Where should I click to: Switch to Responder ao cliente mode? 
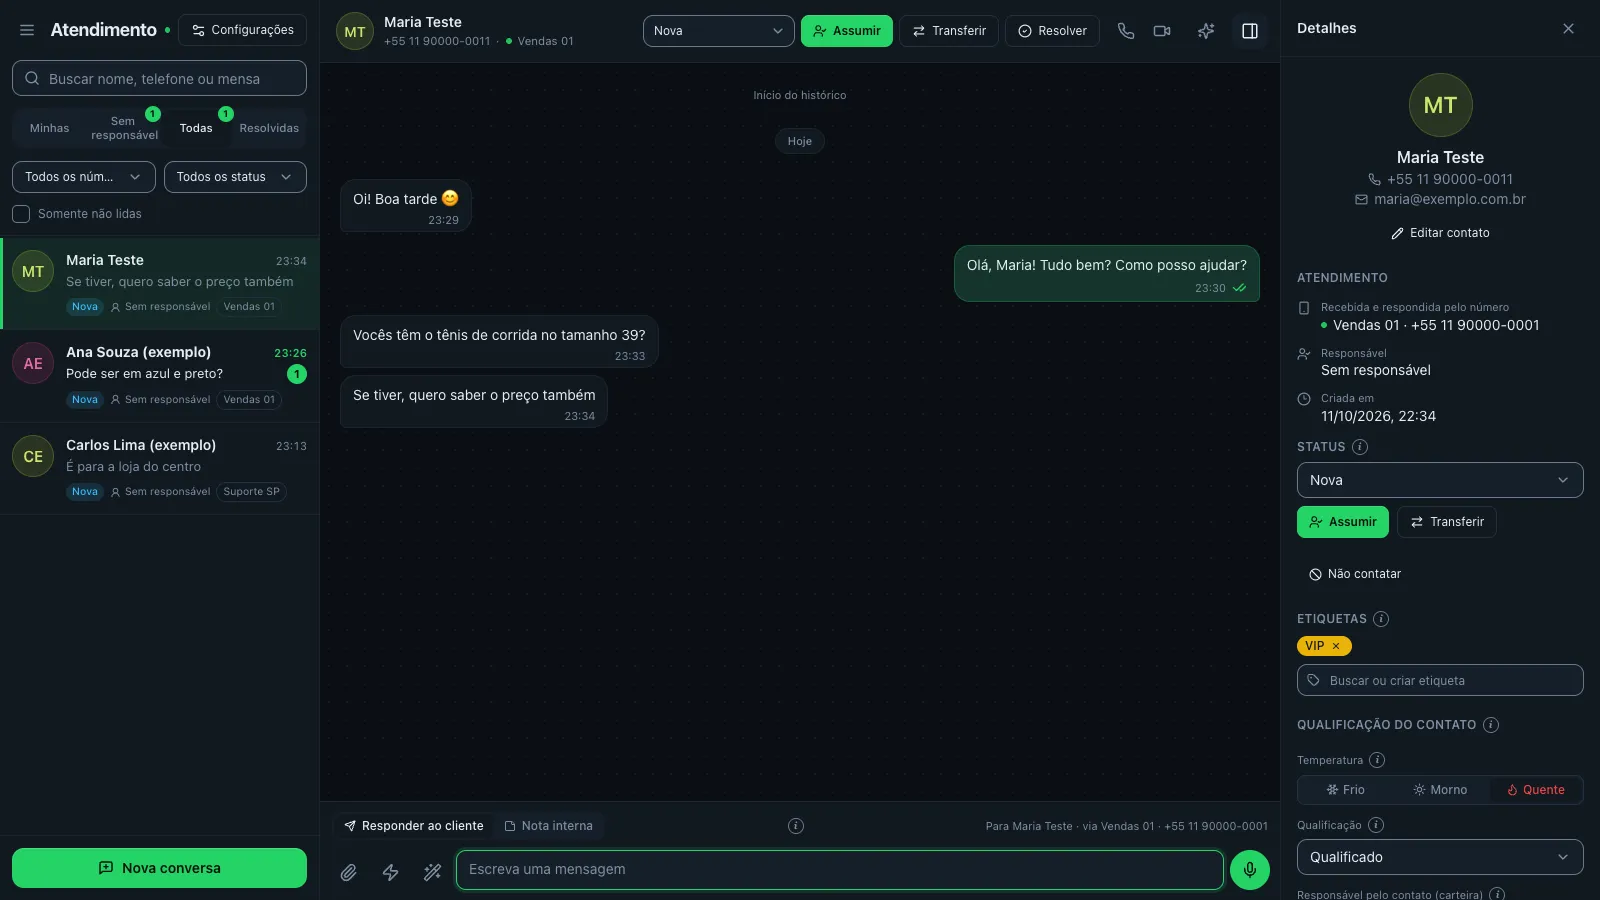[x=414, y=826]
